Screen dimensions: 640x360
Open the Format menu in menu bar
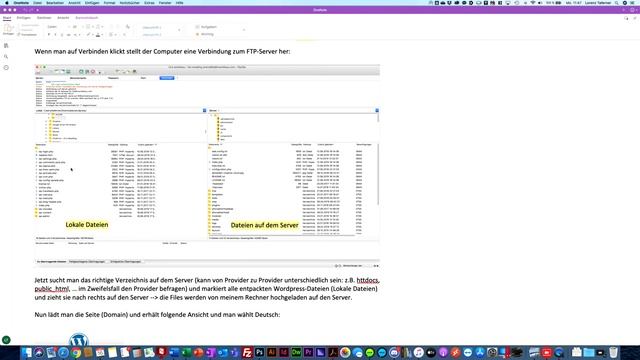click(x=109, y=3)
